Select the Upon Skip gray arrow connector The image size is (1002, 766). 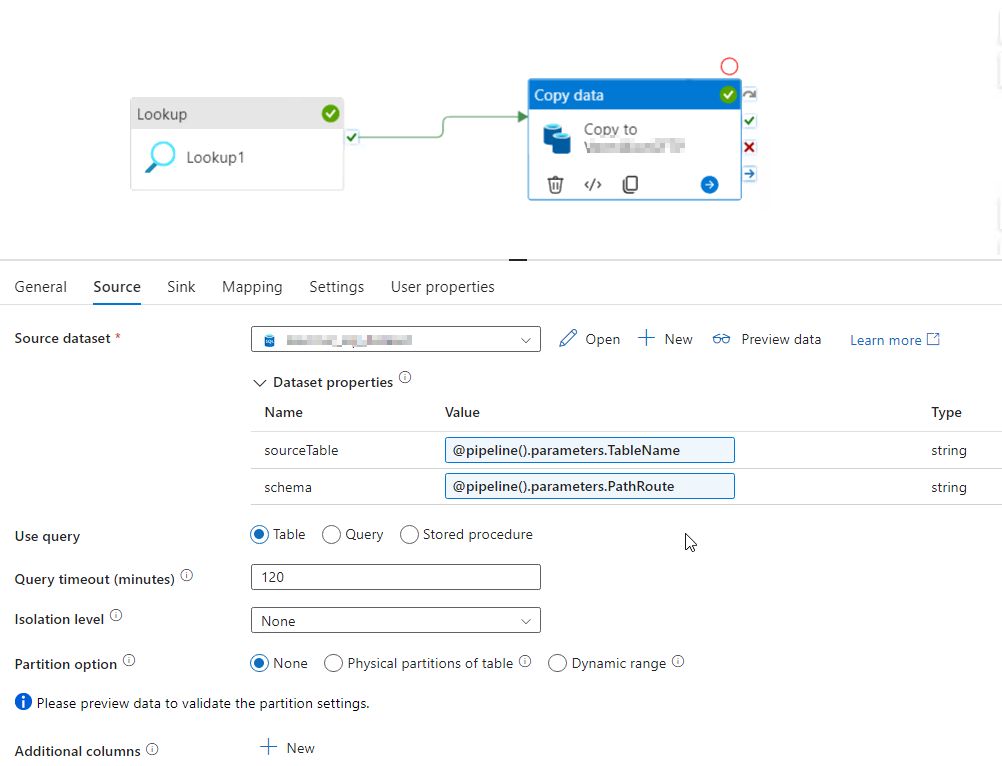tap(750, 95)
